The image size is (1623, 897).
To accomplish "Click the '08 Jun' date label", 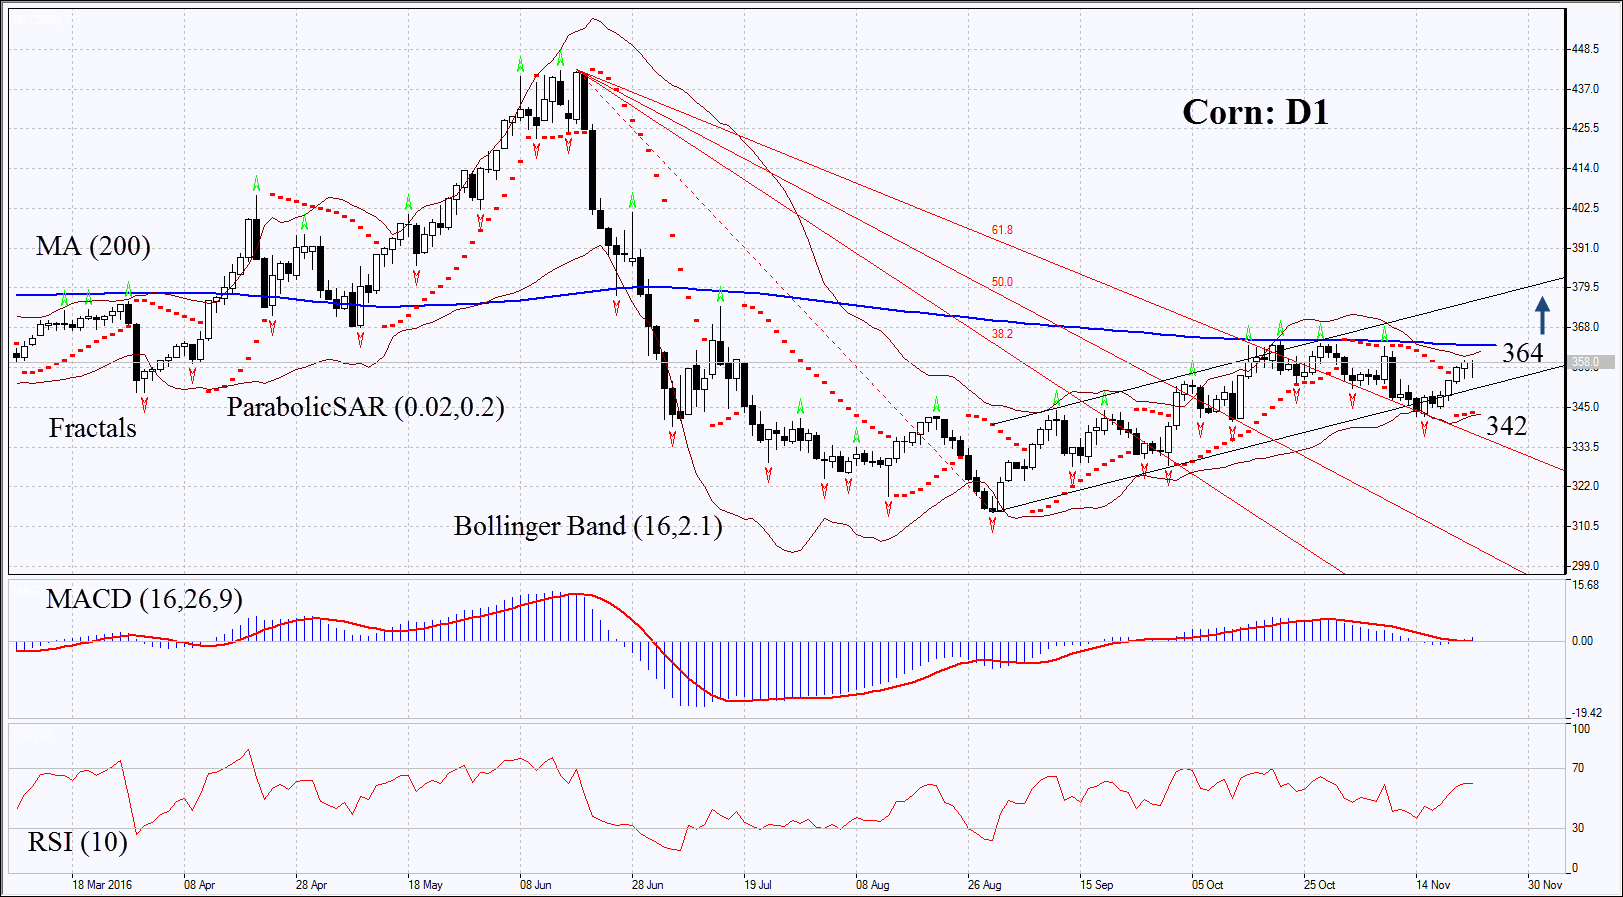I will click(535, 885).
